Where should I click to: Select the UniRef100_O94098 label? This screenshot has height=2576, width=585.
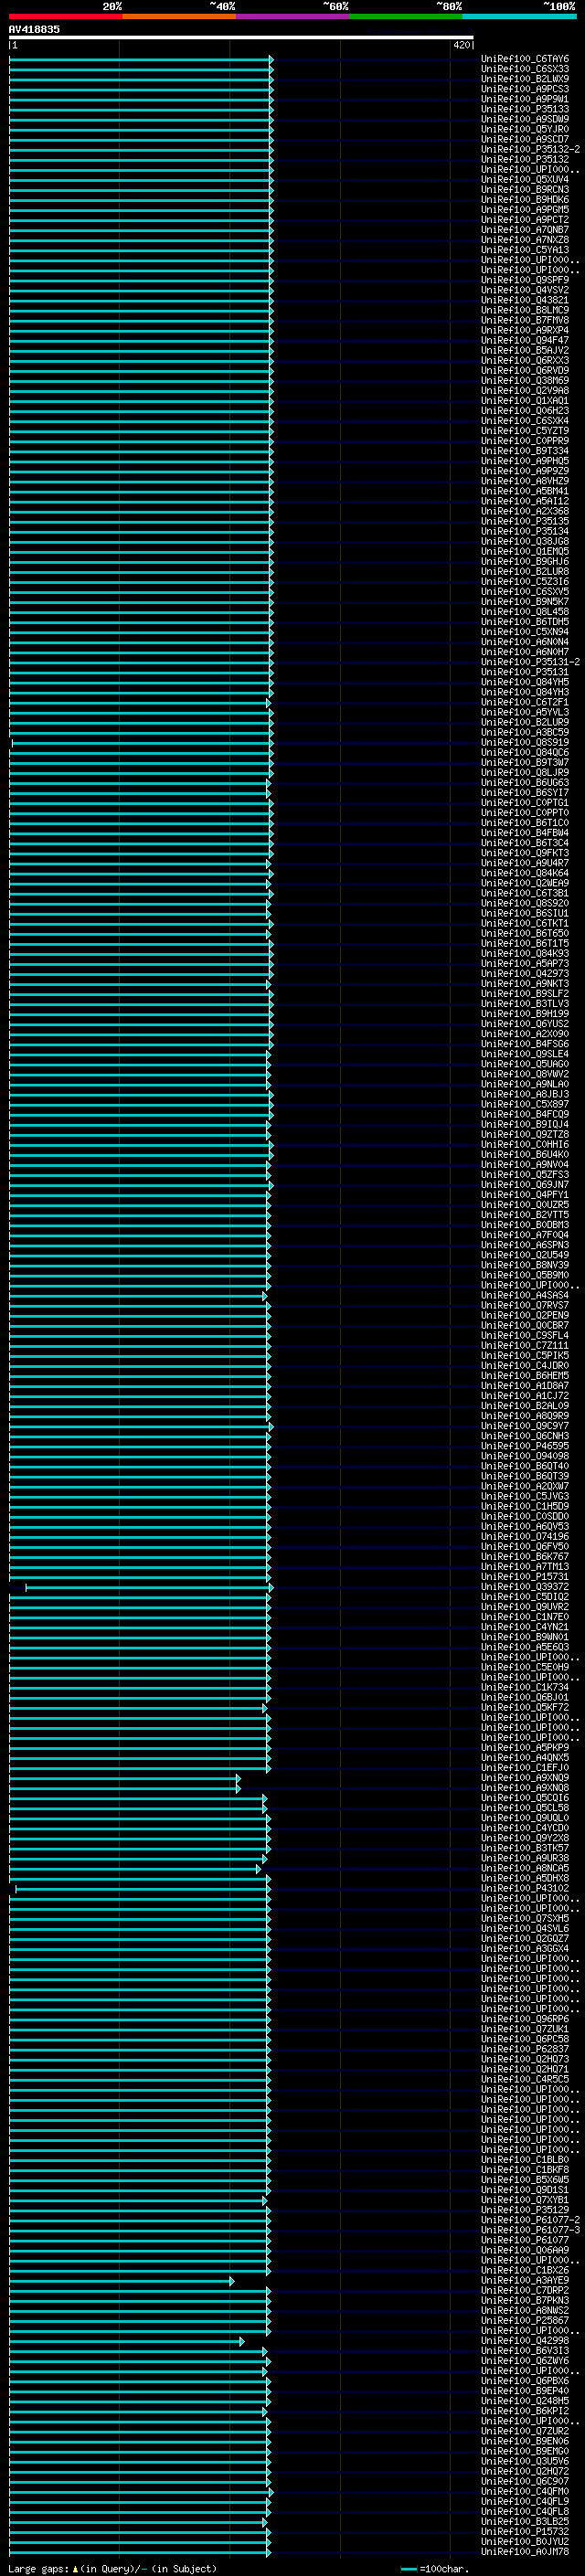click(525, 1456)
